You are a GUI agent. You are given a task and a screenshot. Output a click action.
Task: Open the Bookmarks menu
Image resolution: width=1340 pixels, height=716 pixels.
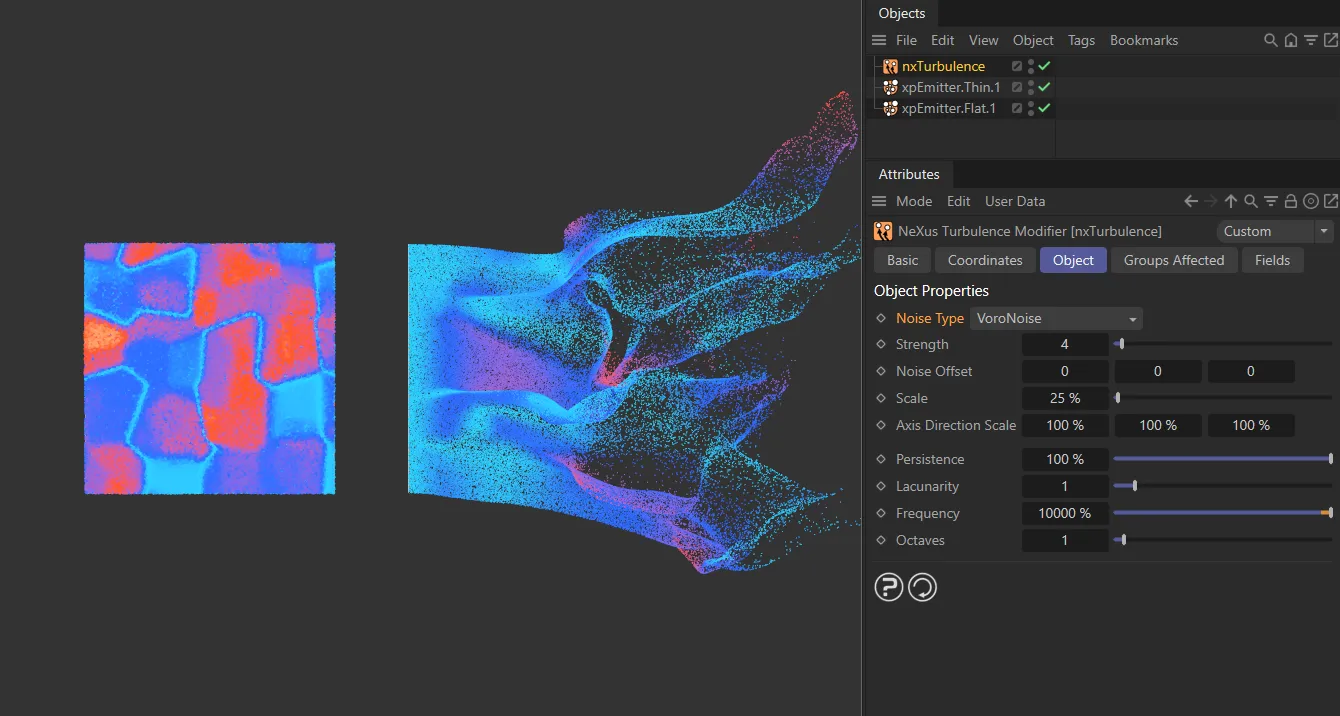1143,40
